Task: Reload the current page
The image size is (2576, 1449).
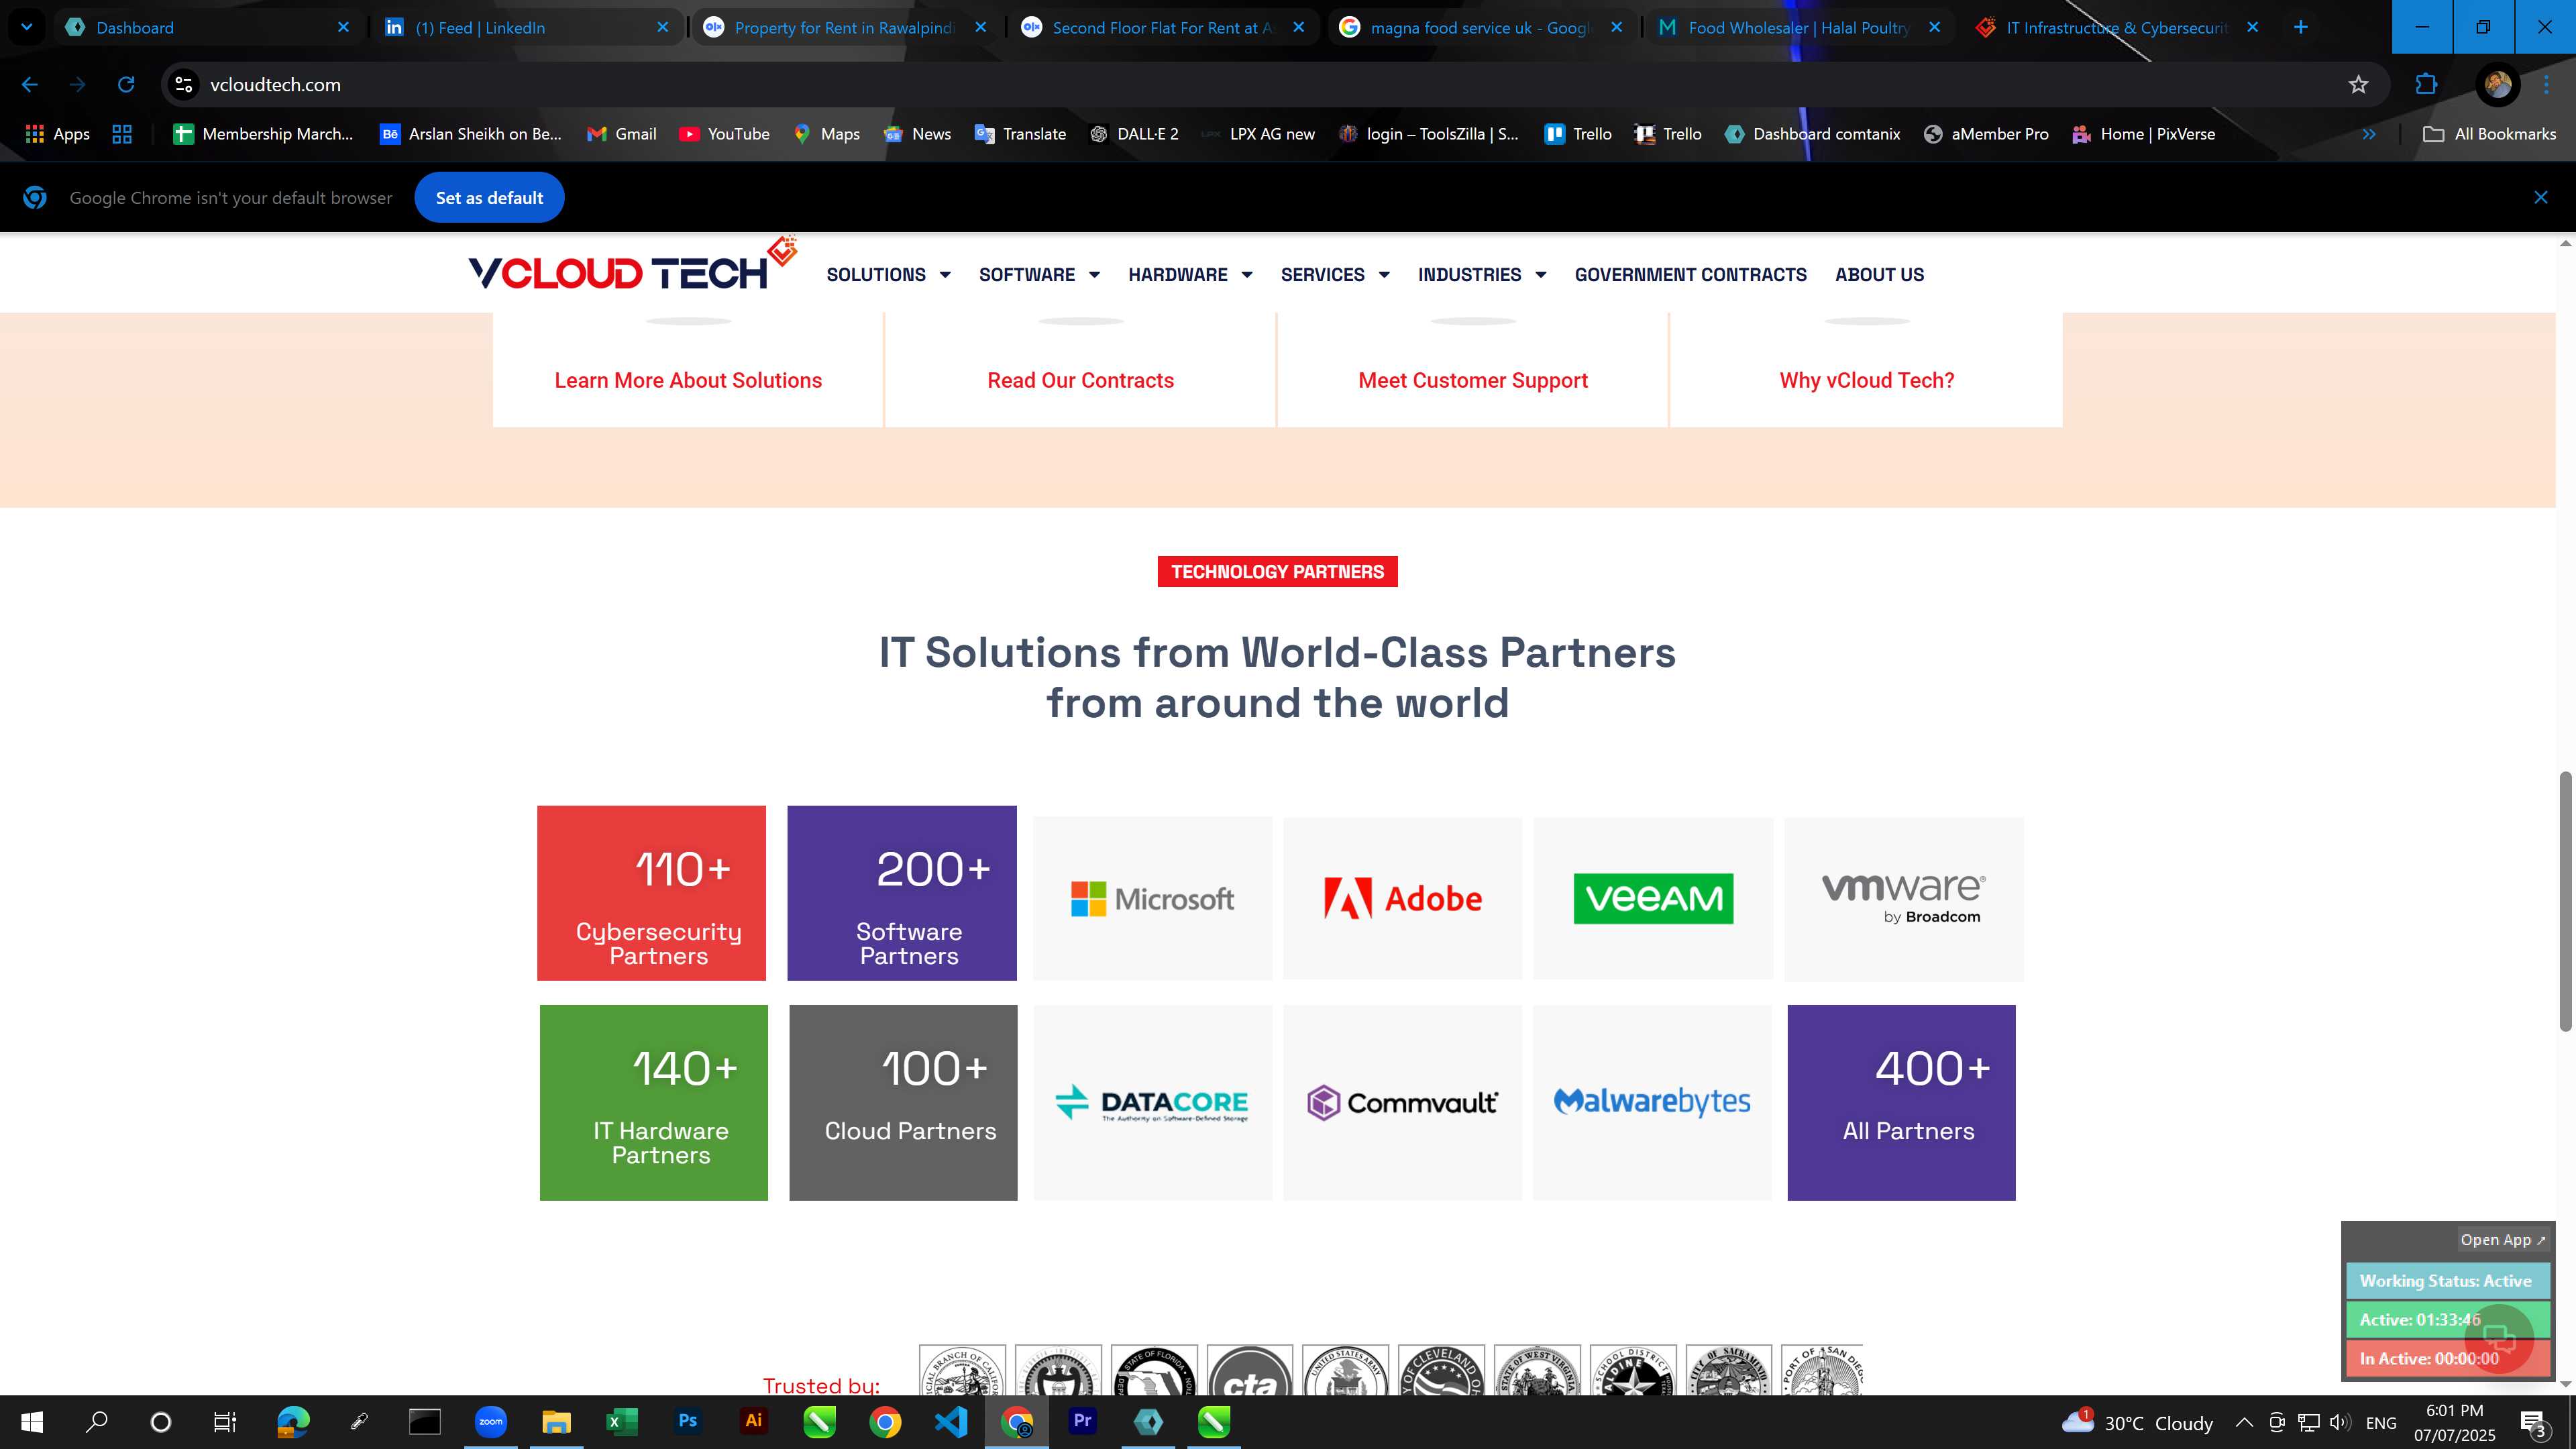Action: click(126, 85)
